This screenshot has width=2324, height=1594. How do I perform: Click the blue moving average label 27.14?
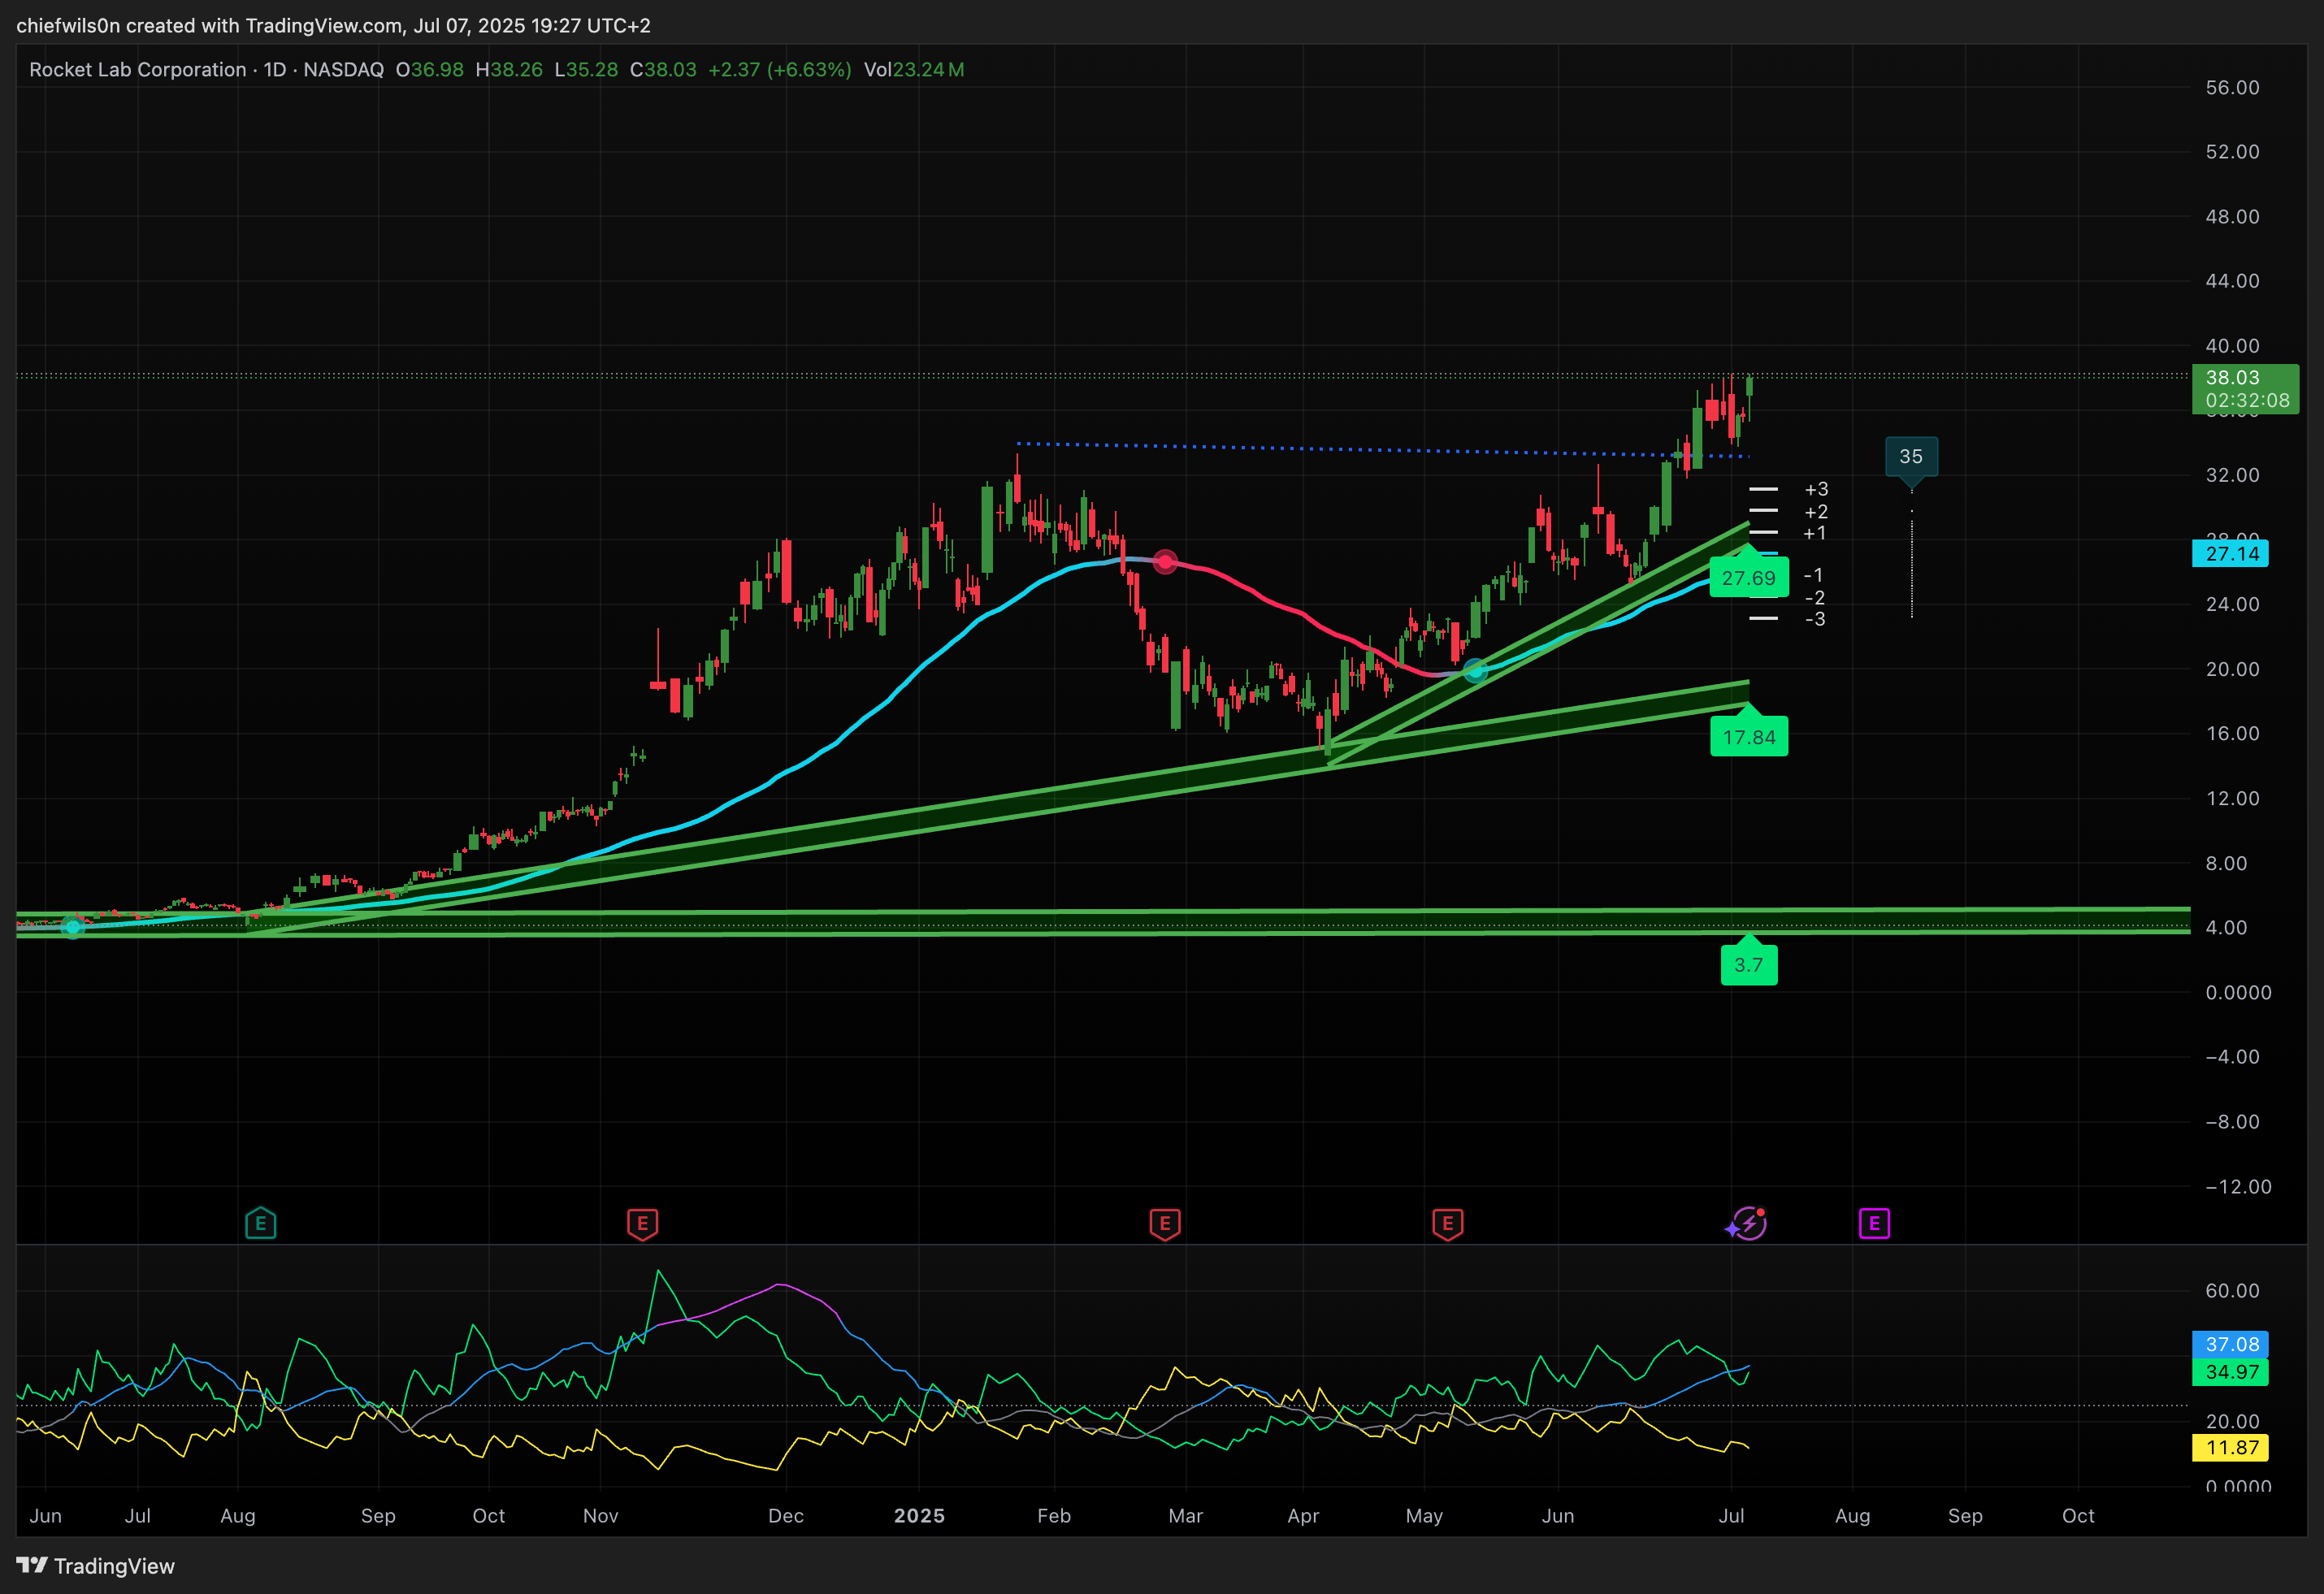(2230, 553)
